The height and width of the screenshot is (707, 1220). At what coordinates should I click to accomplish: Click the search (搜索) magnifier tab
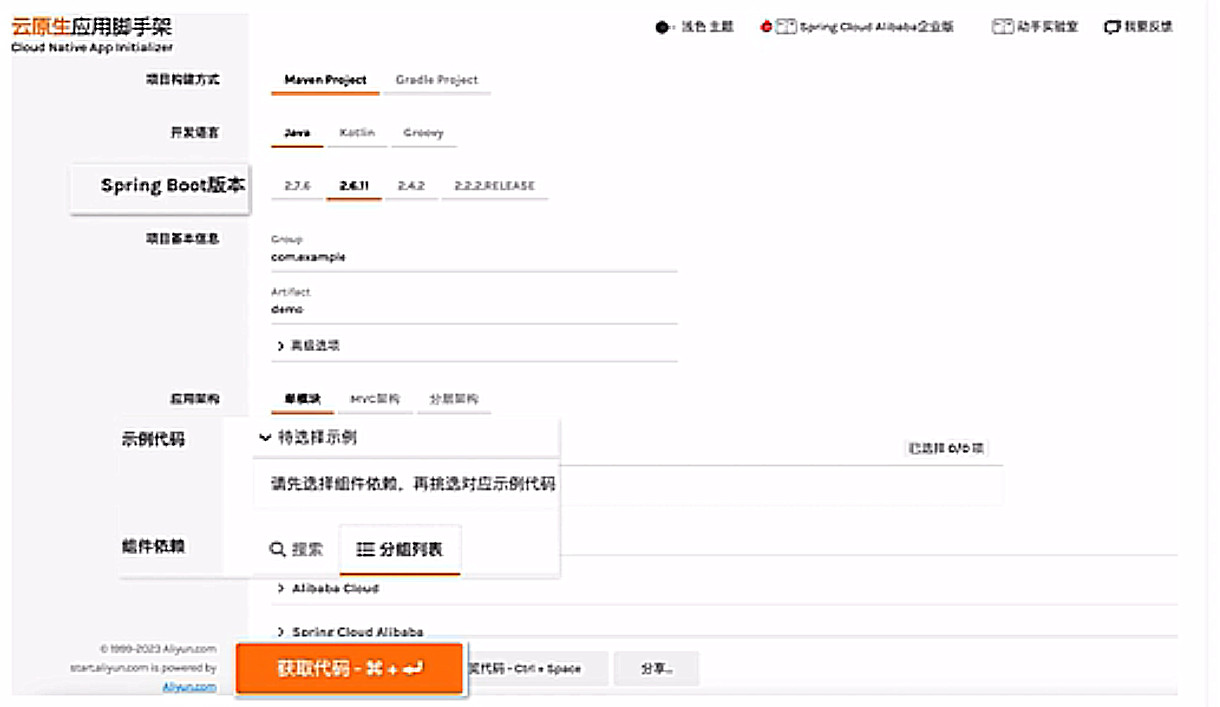point(296,550)
